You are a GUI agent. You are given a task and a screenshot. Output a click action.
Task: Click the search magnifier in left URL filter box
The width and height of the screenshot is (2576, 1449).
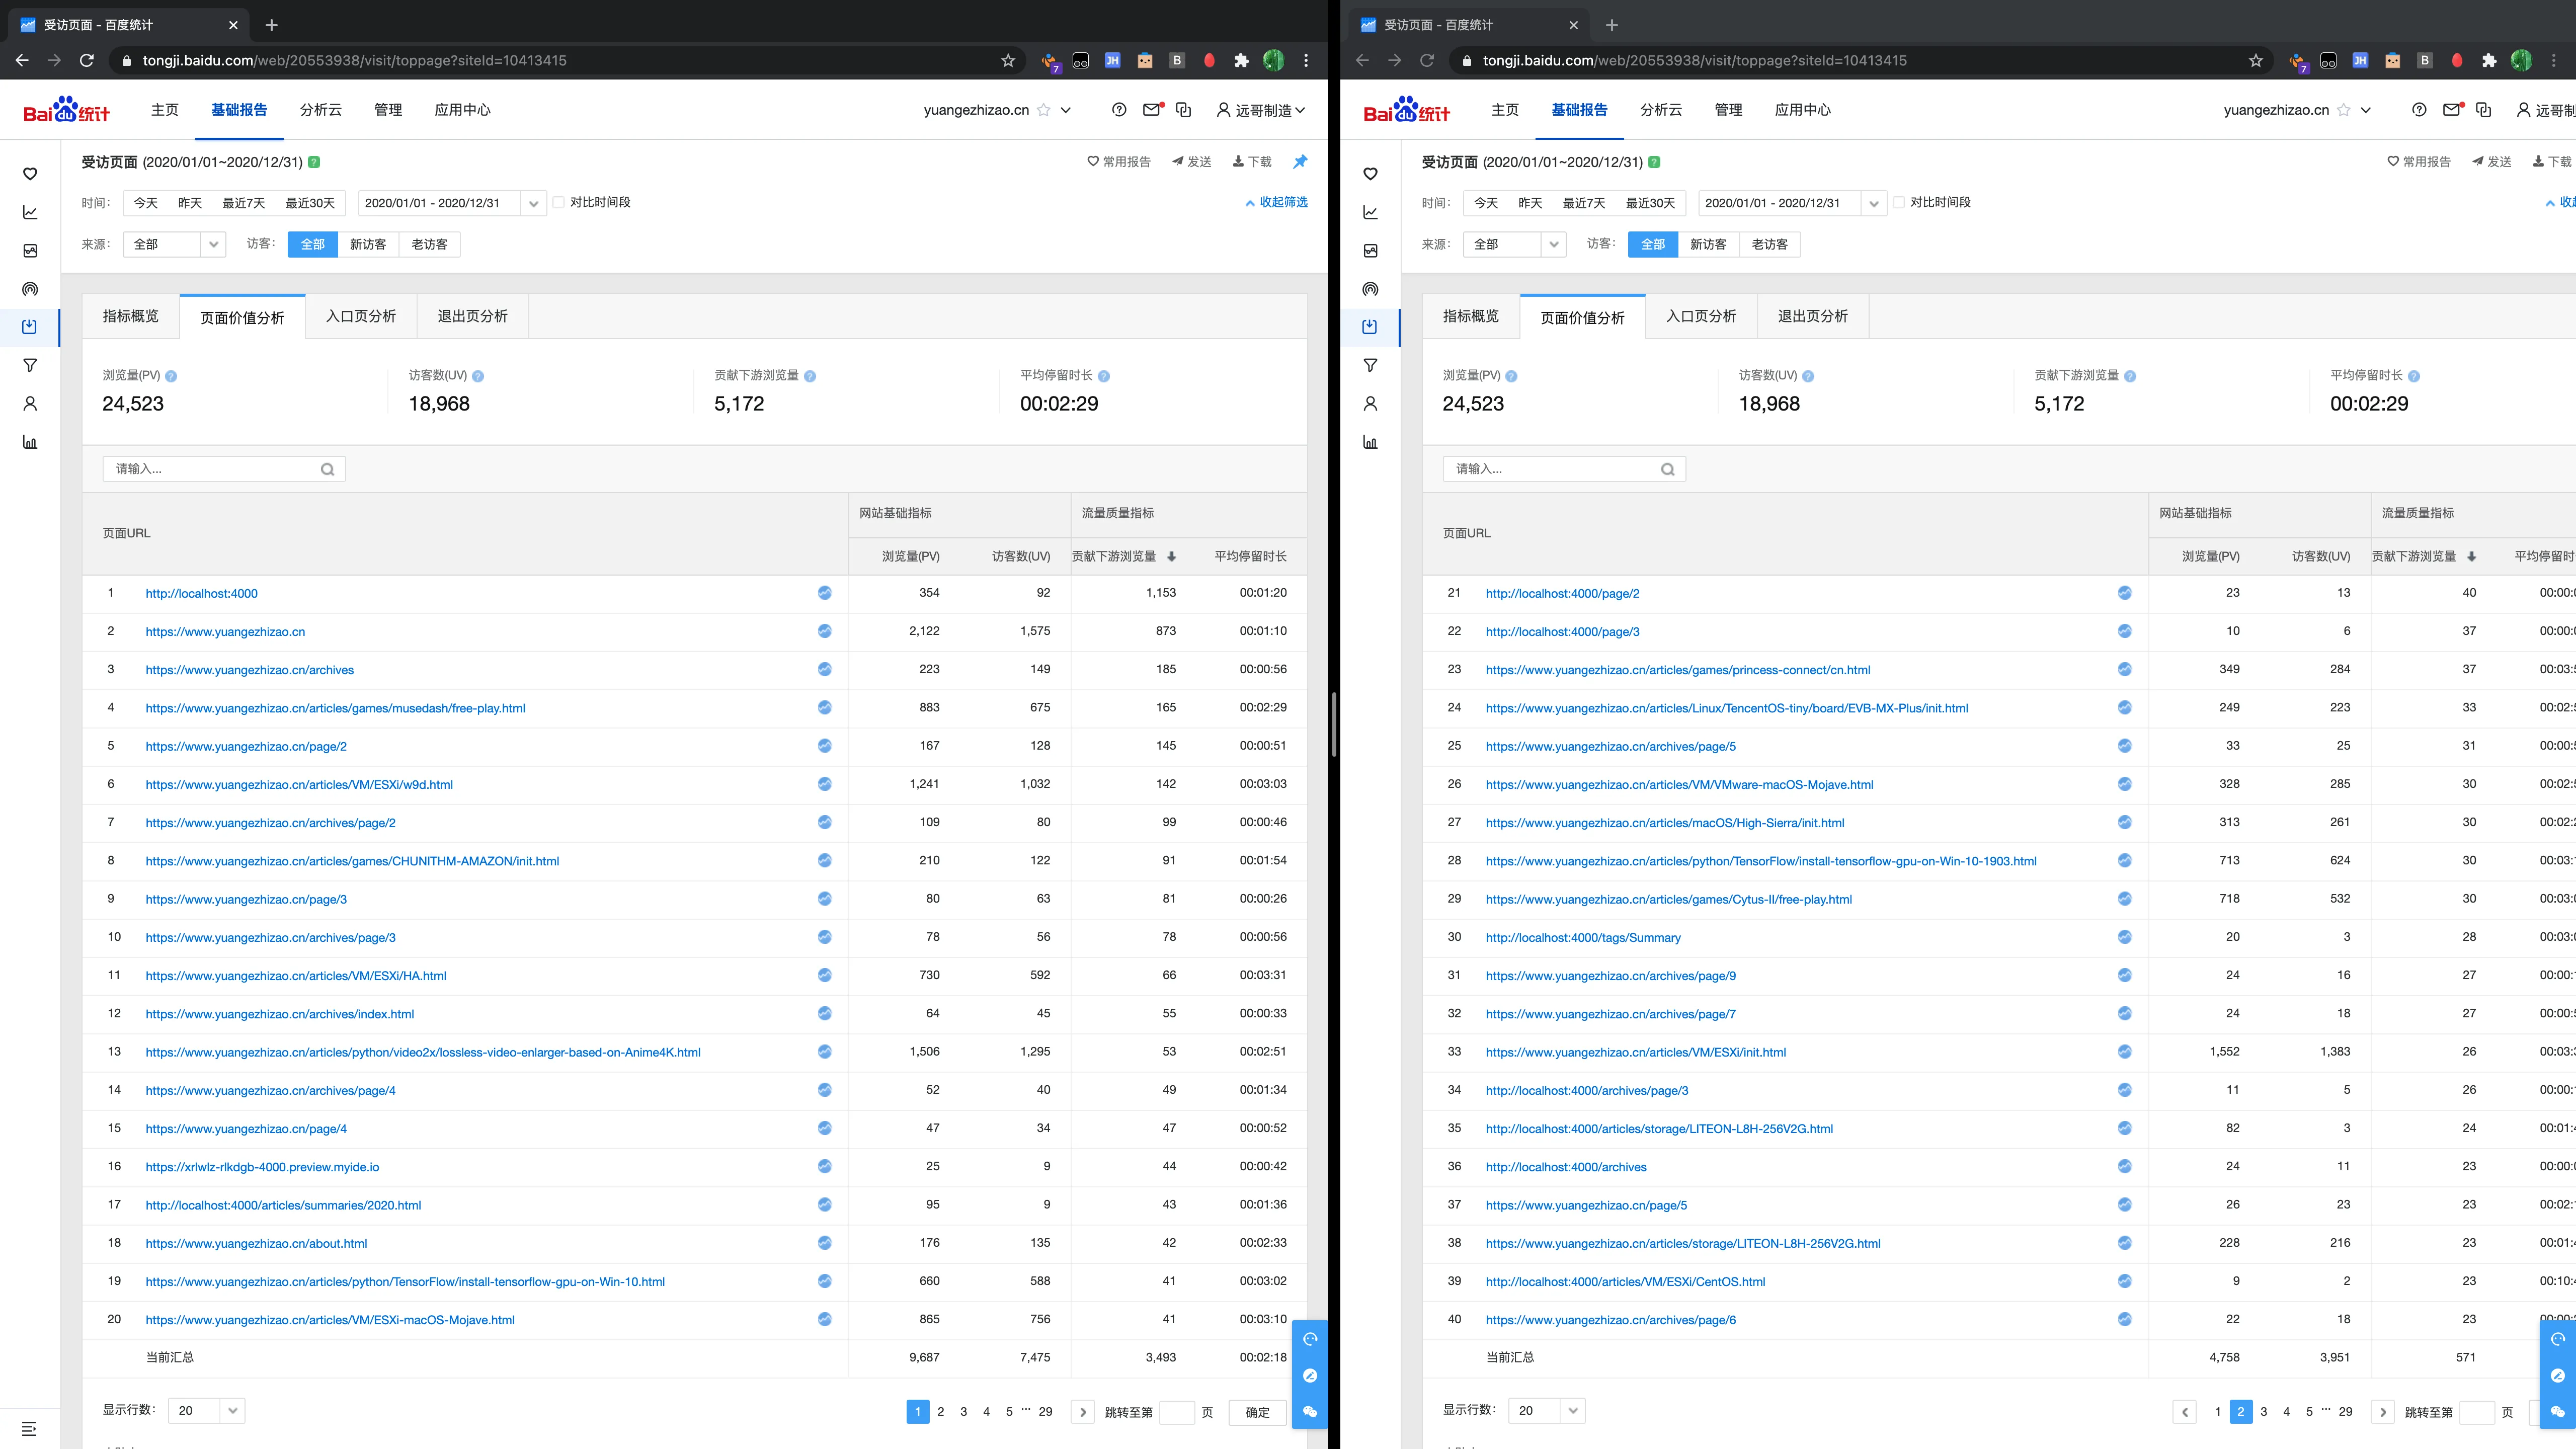[327, 469]
